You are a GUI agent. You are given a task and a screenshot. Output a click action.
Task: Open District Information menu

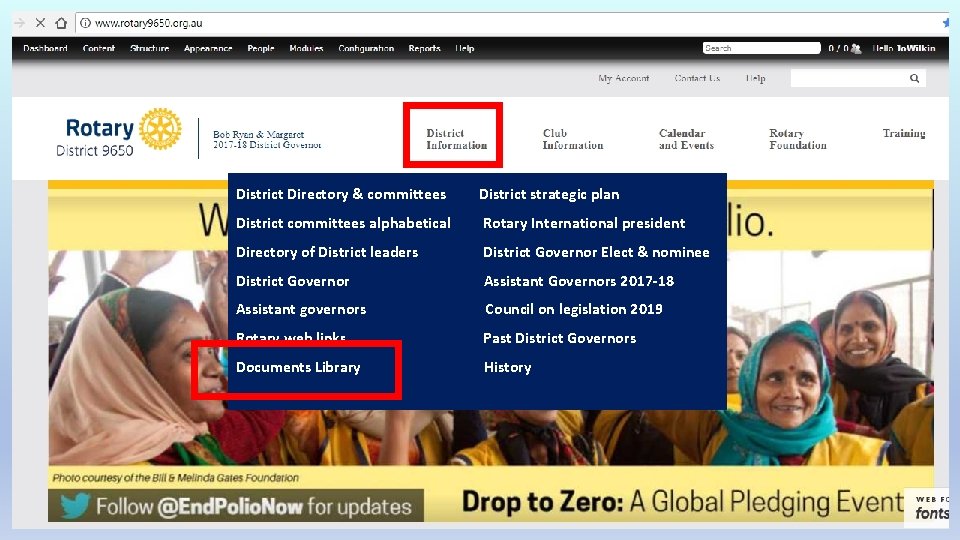tap(457, 139)
